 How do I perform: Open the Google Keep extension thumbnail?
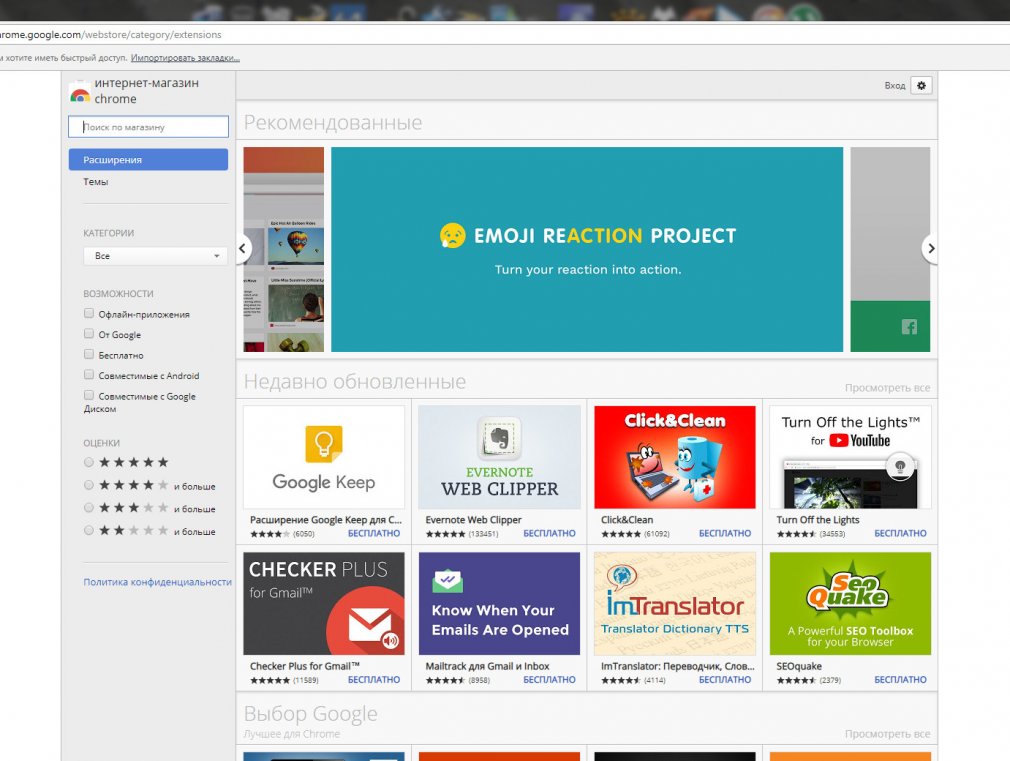(324, 458)
